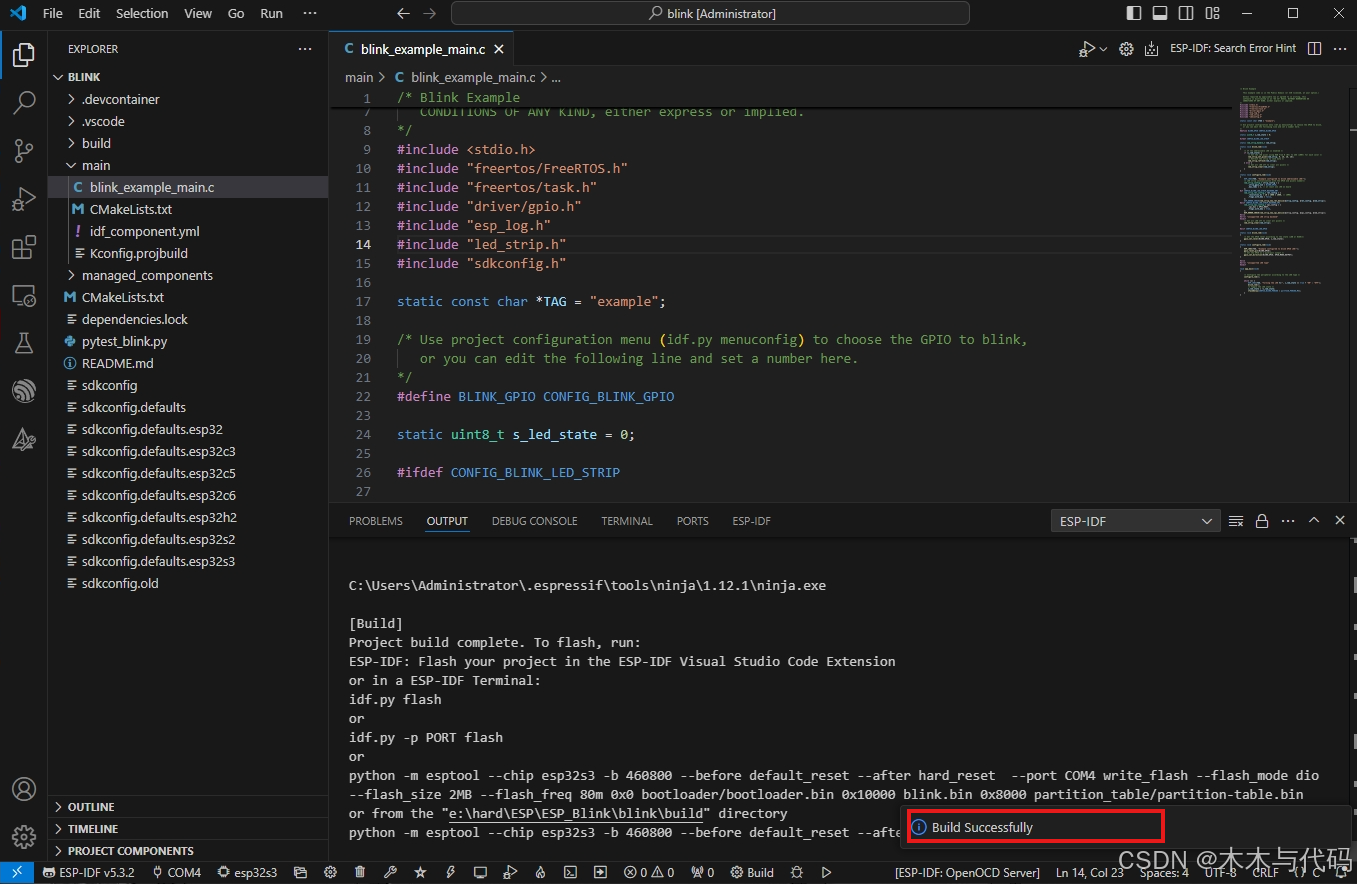Open the Run and Debug view
The height and width of the screenshot is (884, 1357).
tap(24, 199)
